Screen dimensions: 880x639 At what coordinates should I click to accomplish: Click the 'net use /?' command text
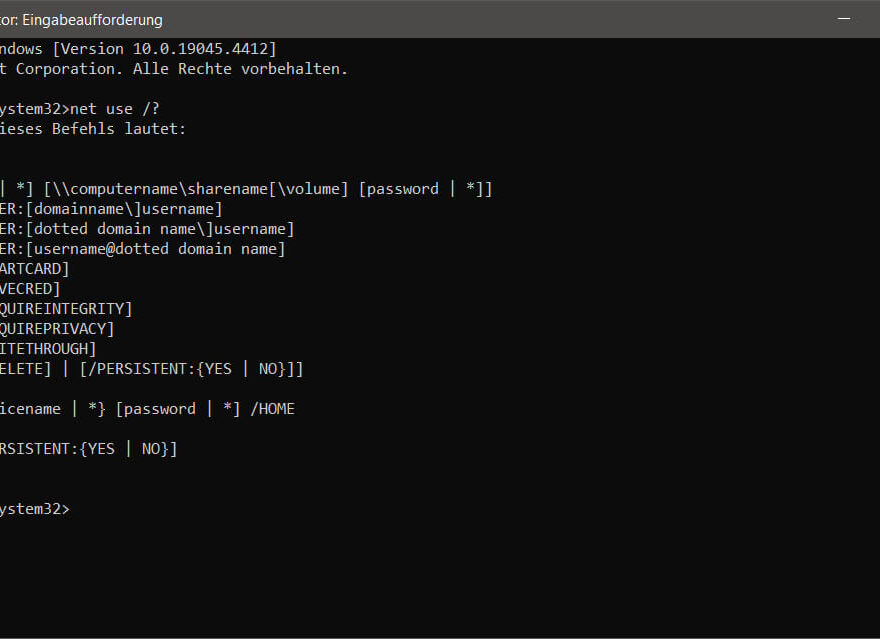tap(114, 109)
